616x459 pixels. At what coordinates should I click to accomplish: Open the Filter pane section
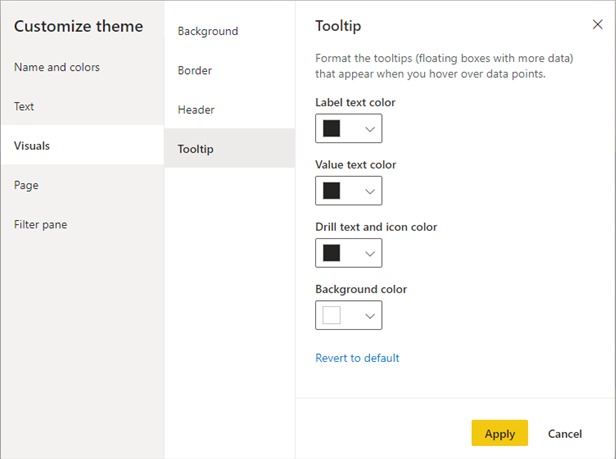click(x=41, y=224)
